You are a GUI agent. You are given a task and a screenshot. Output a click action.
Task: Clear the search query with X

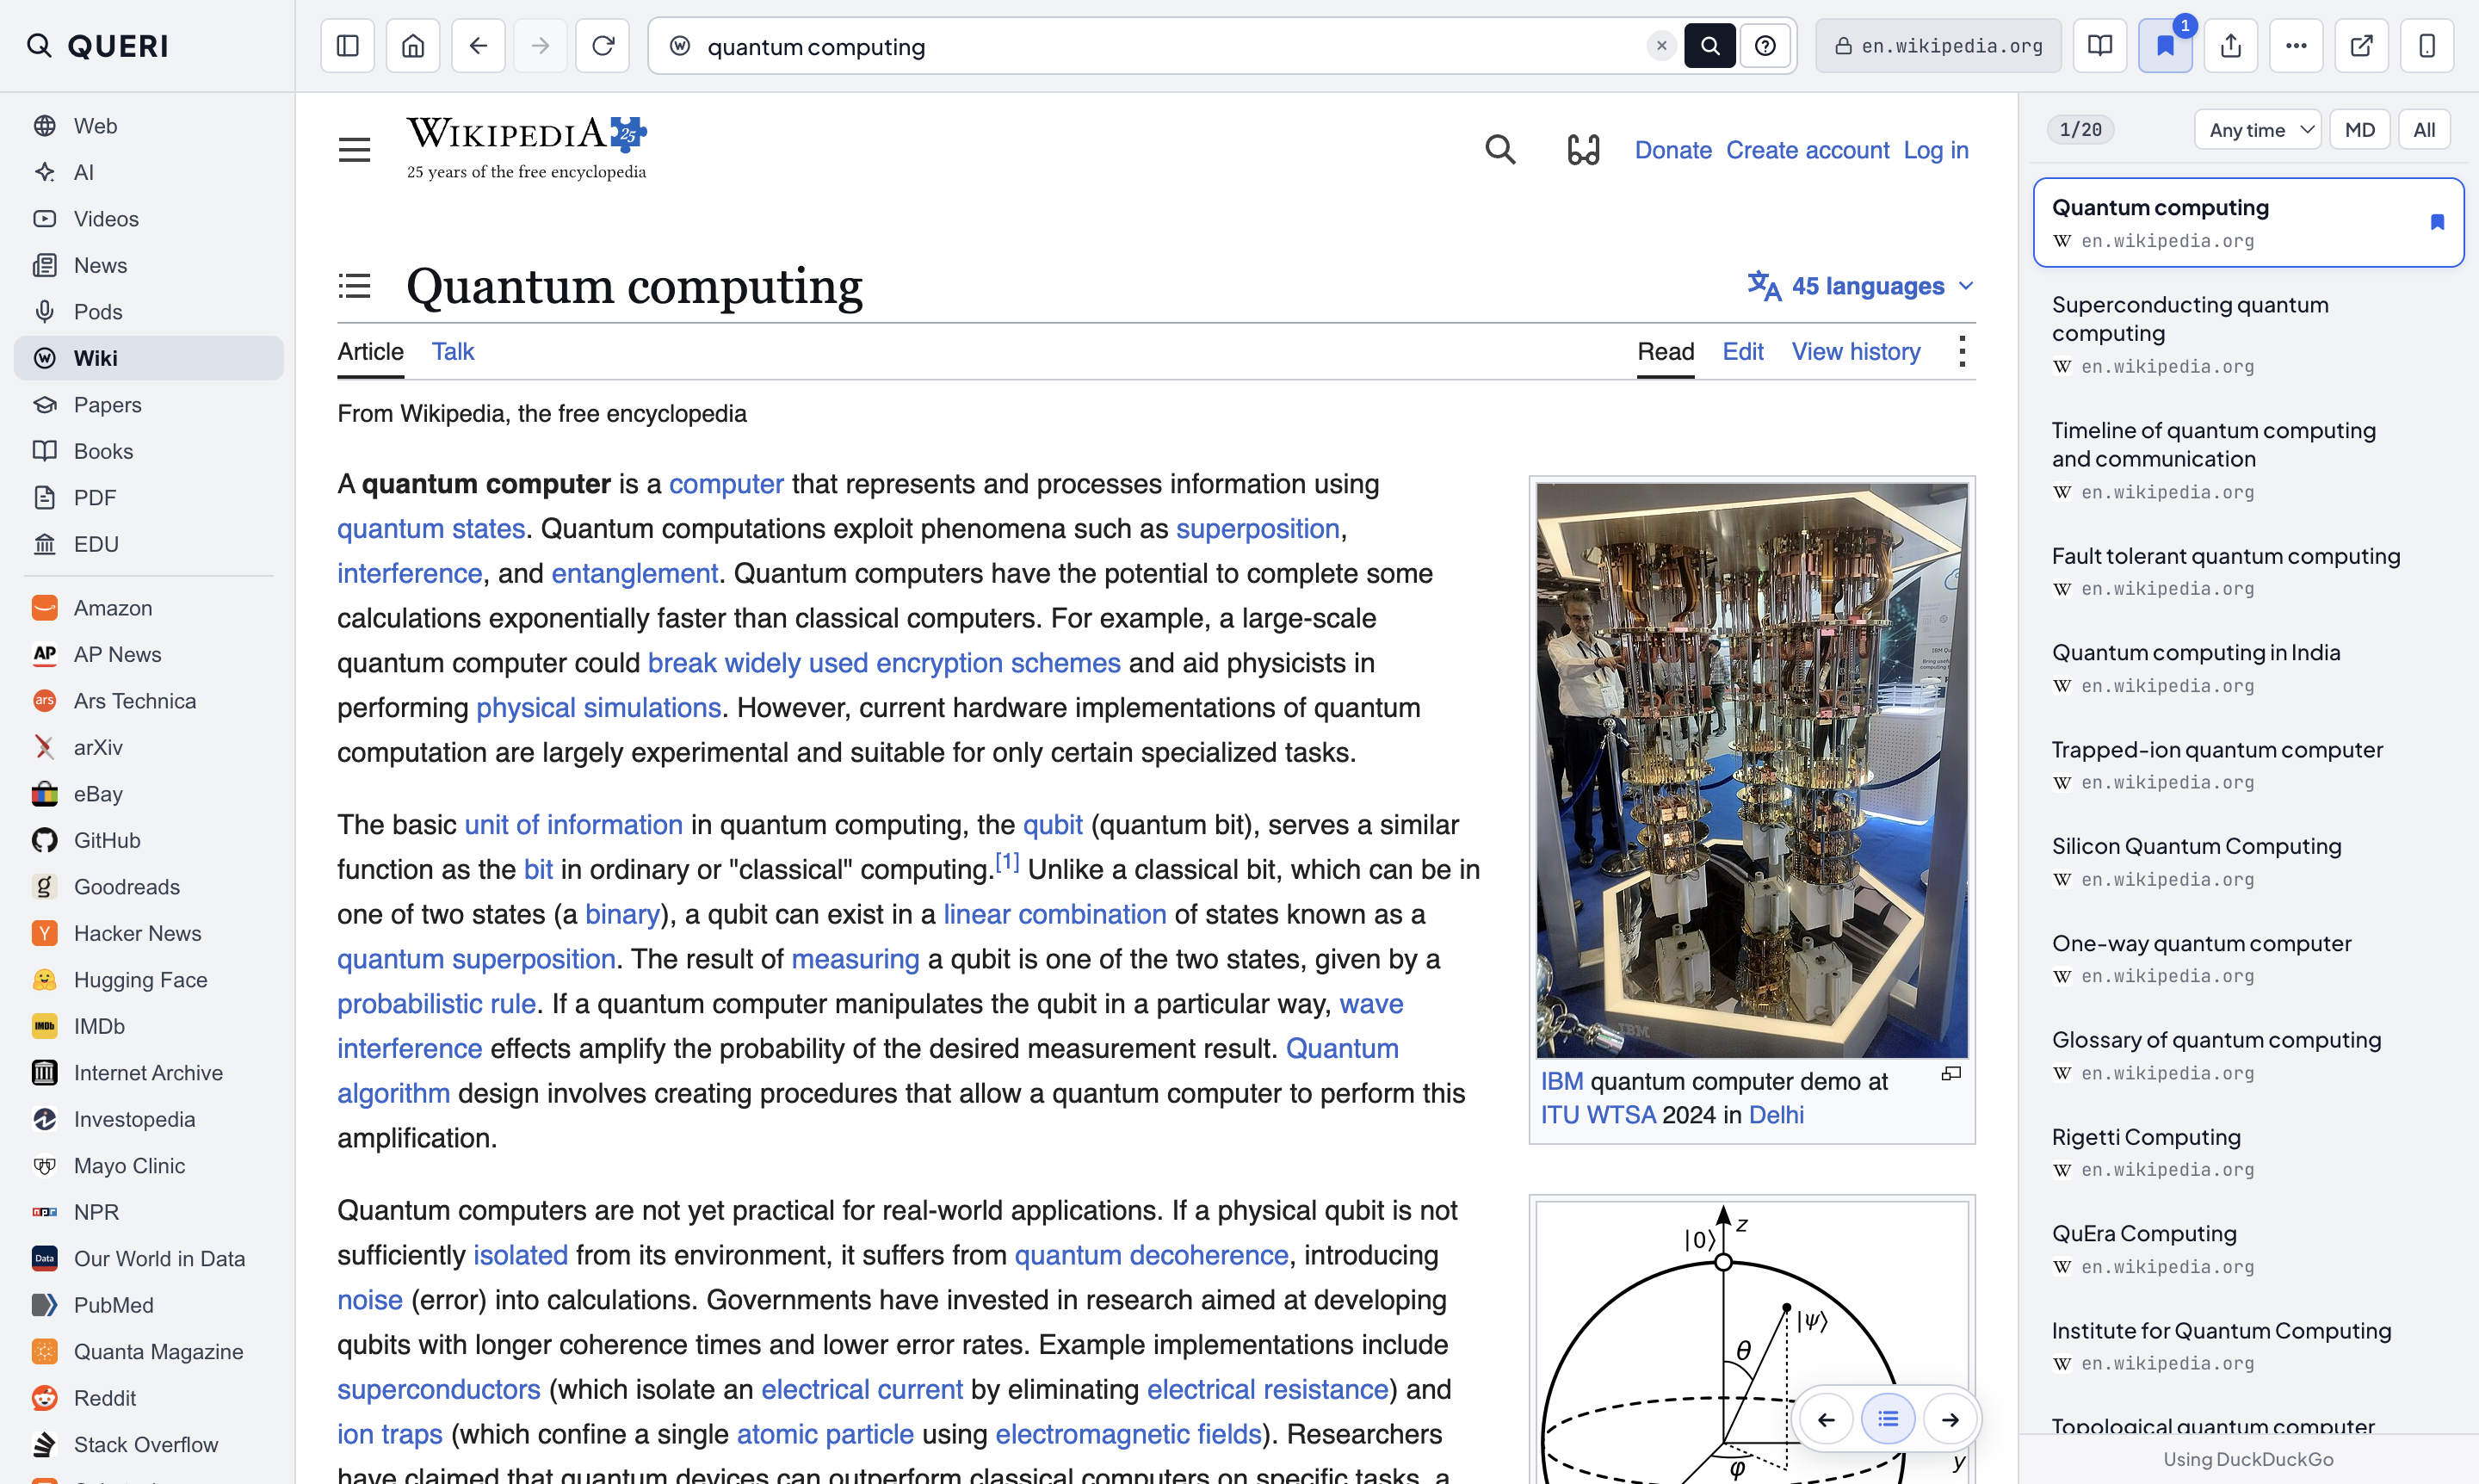[1661, 46]
